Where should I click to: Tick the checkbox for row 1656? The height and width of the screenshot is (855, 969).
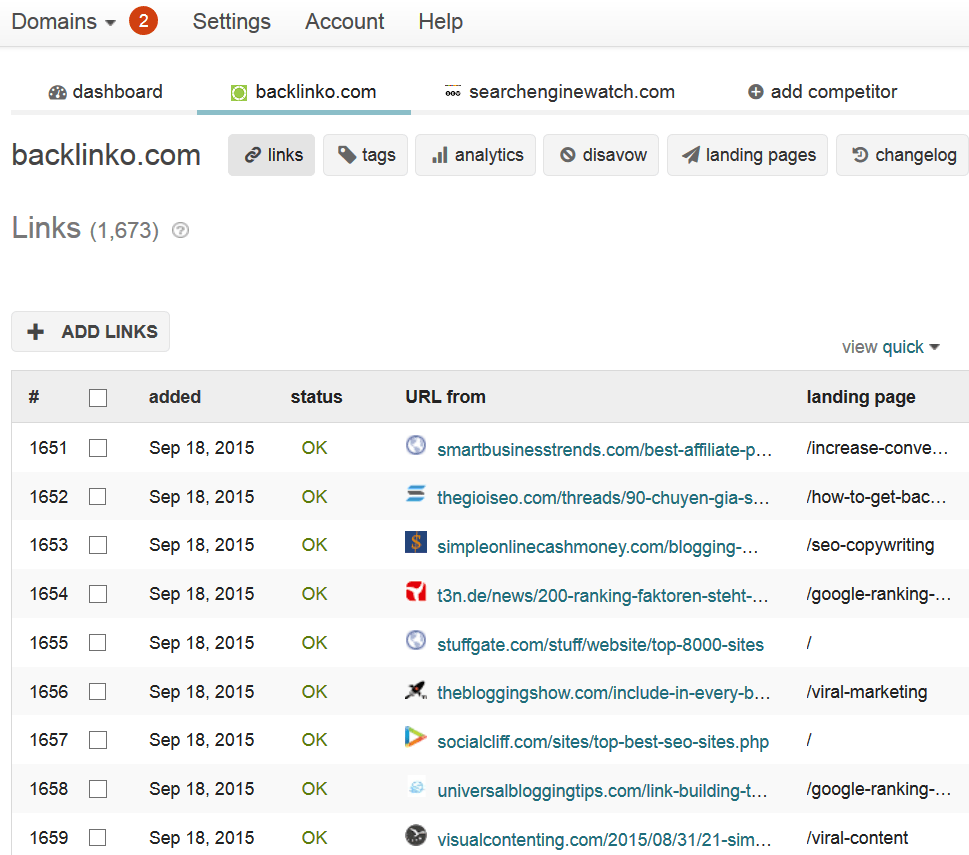tap(98, 692)
